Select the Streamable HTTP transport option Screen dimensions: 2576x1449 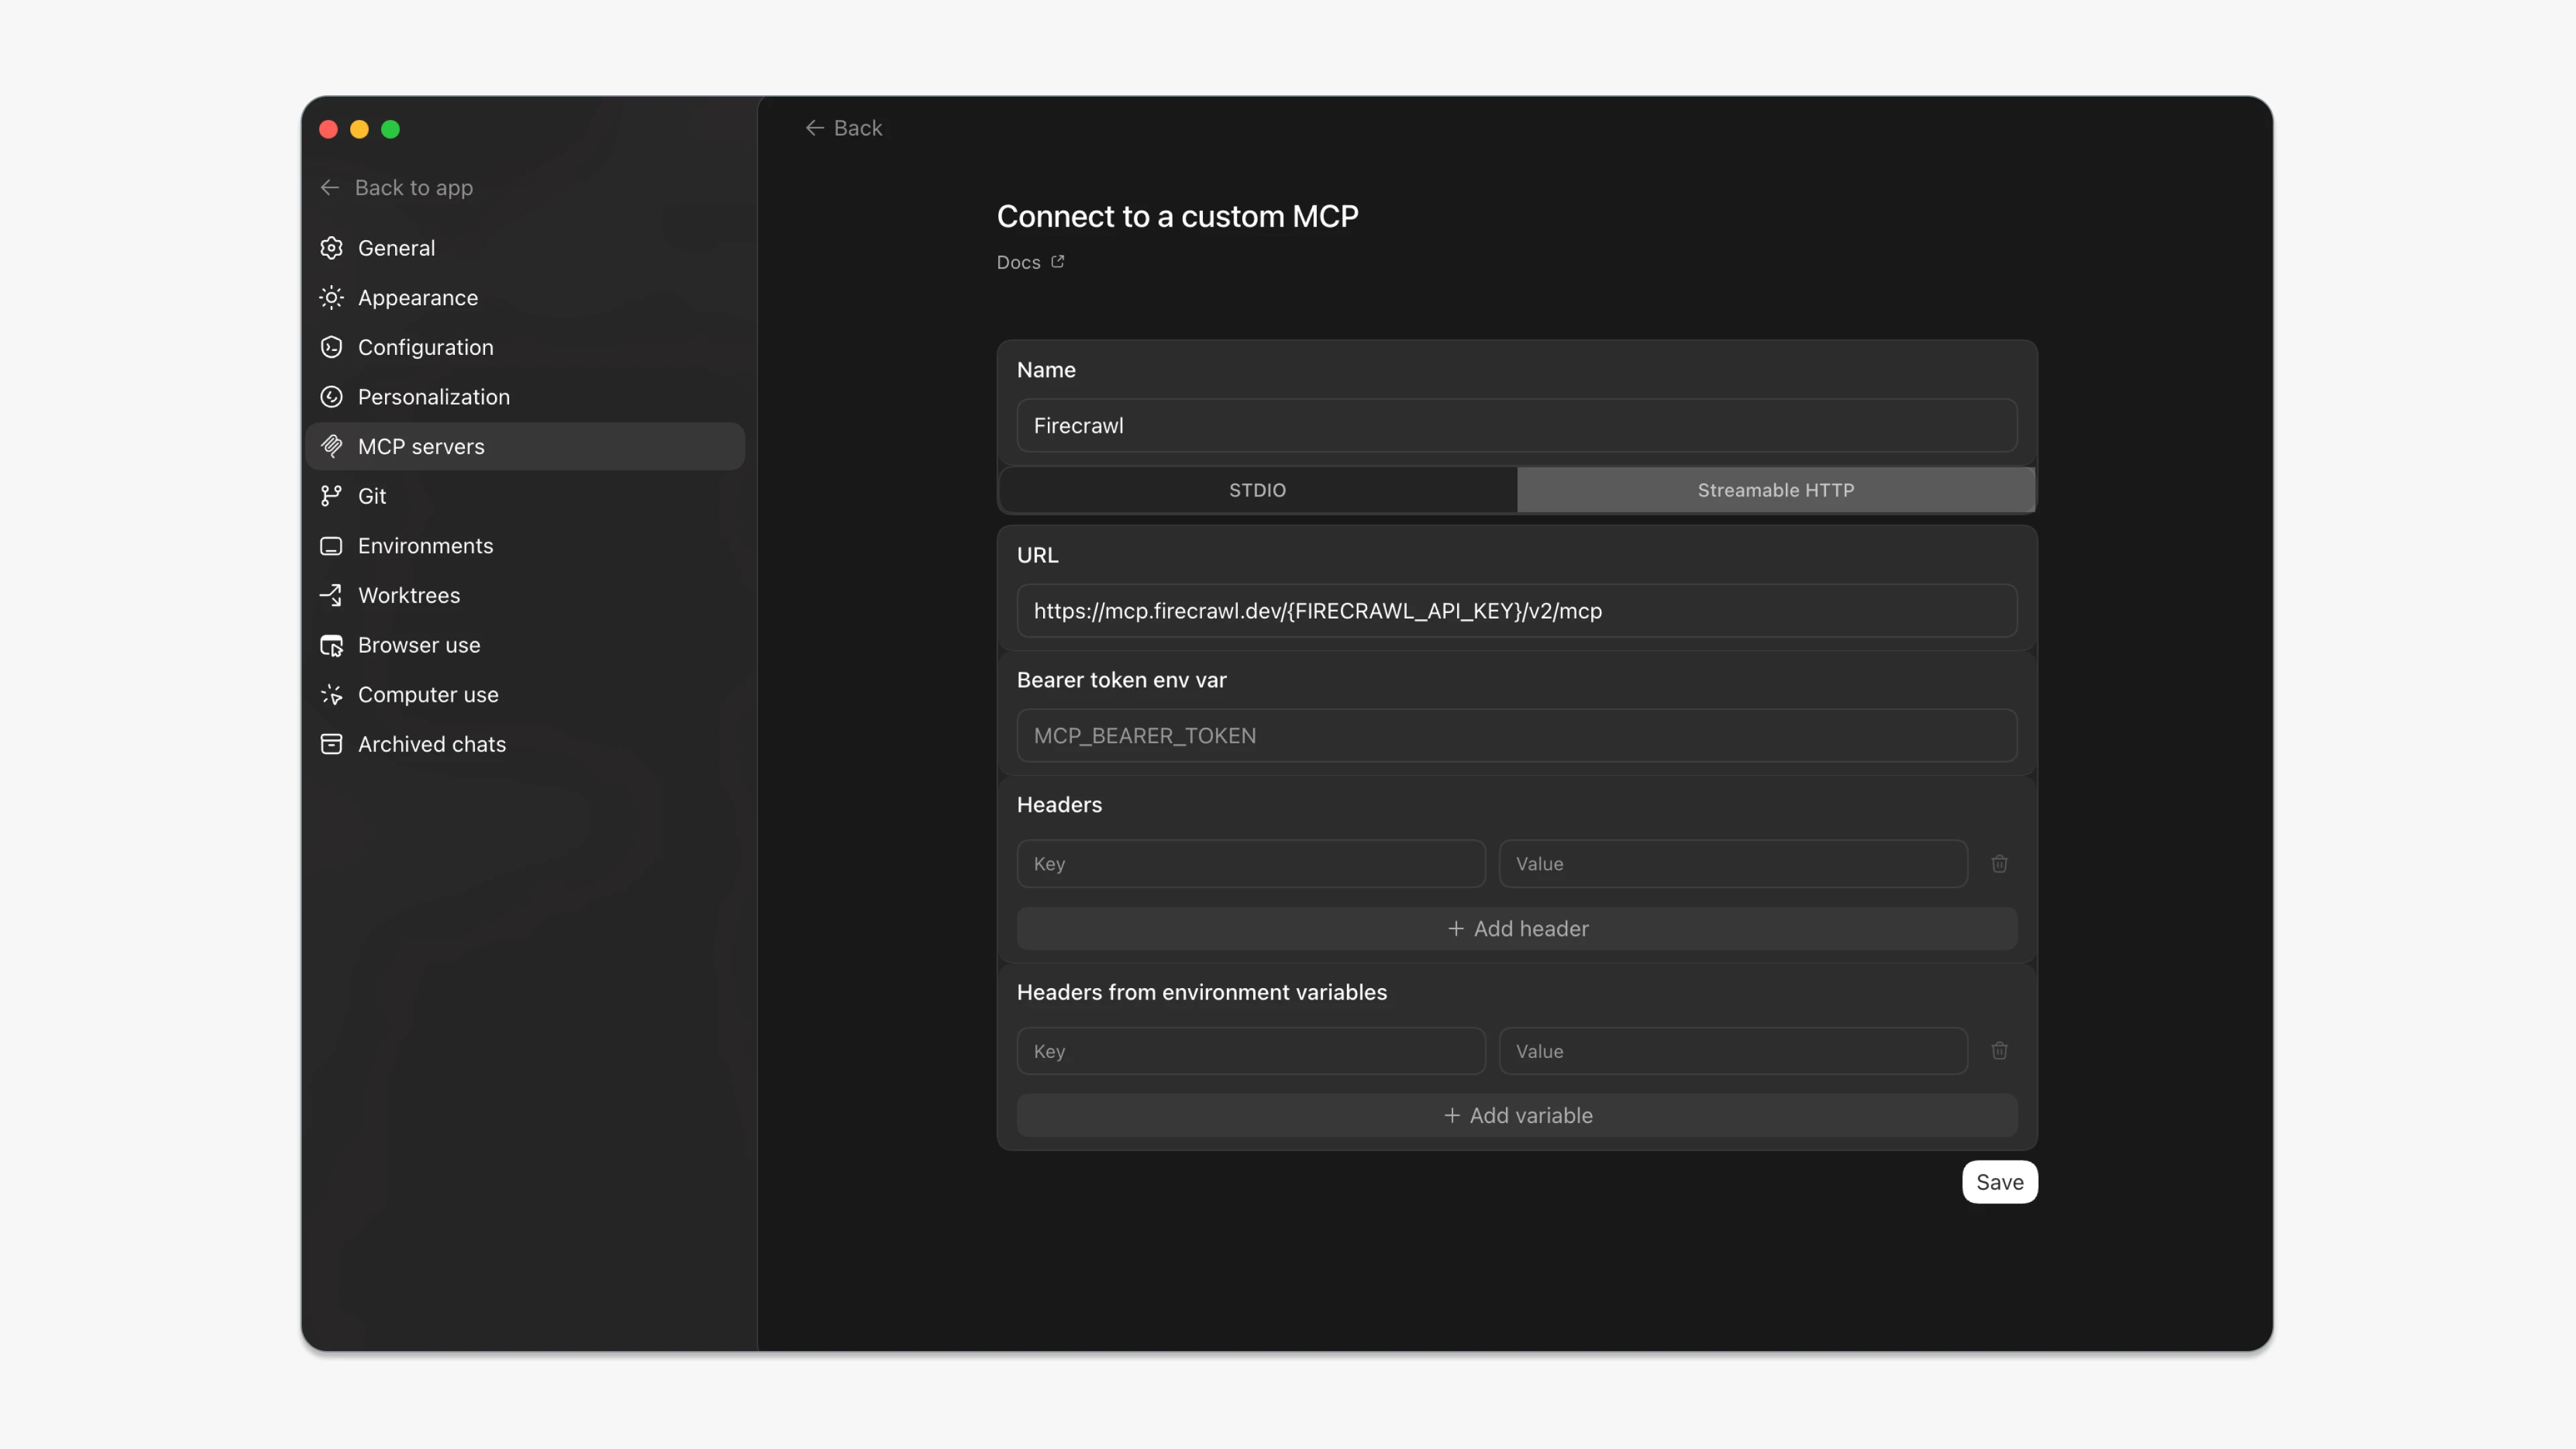click(x=1776, y=490)
